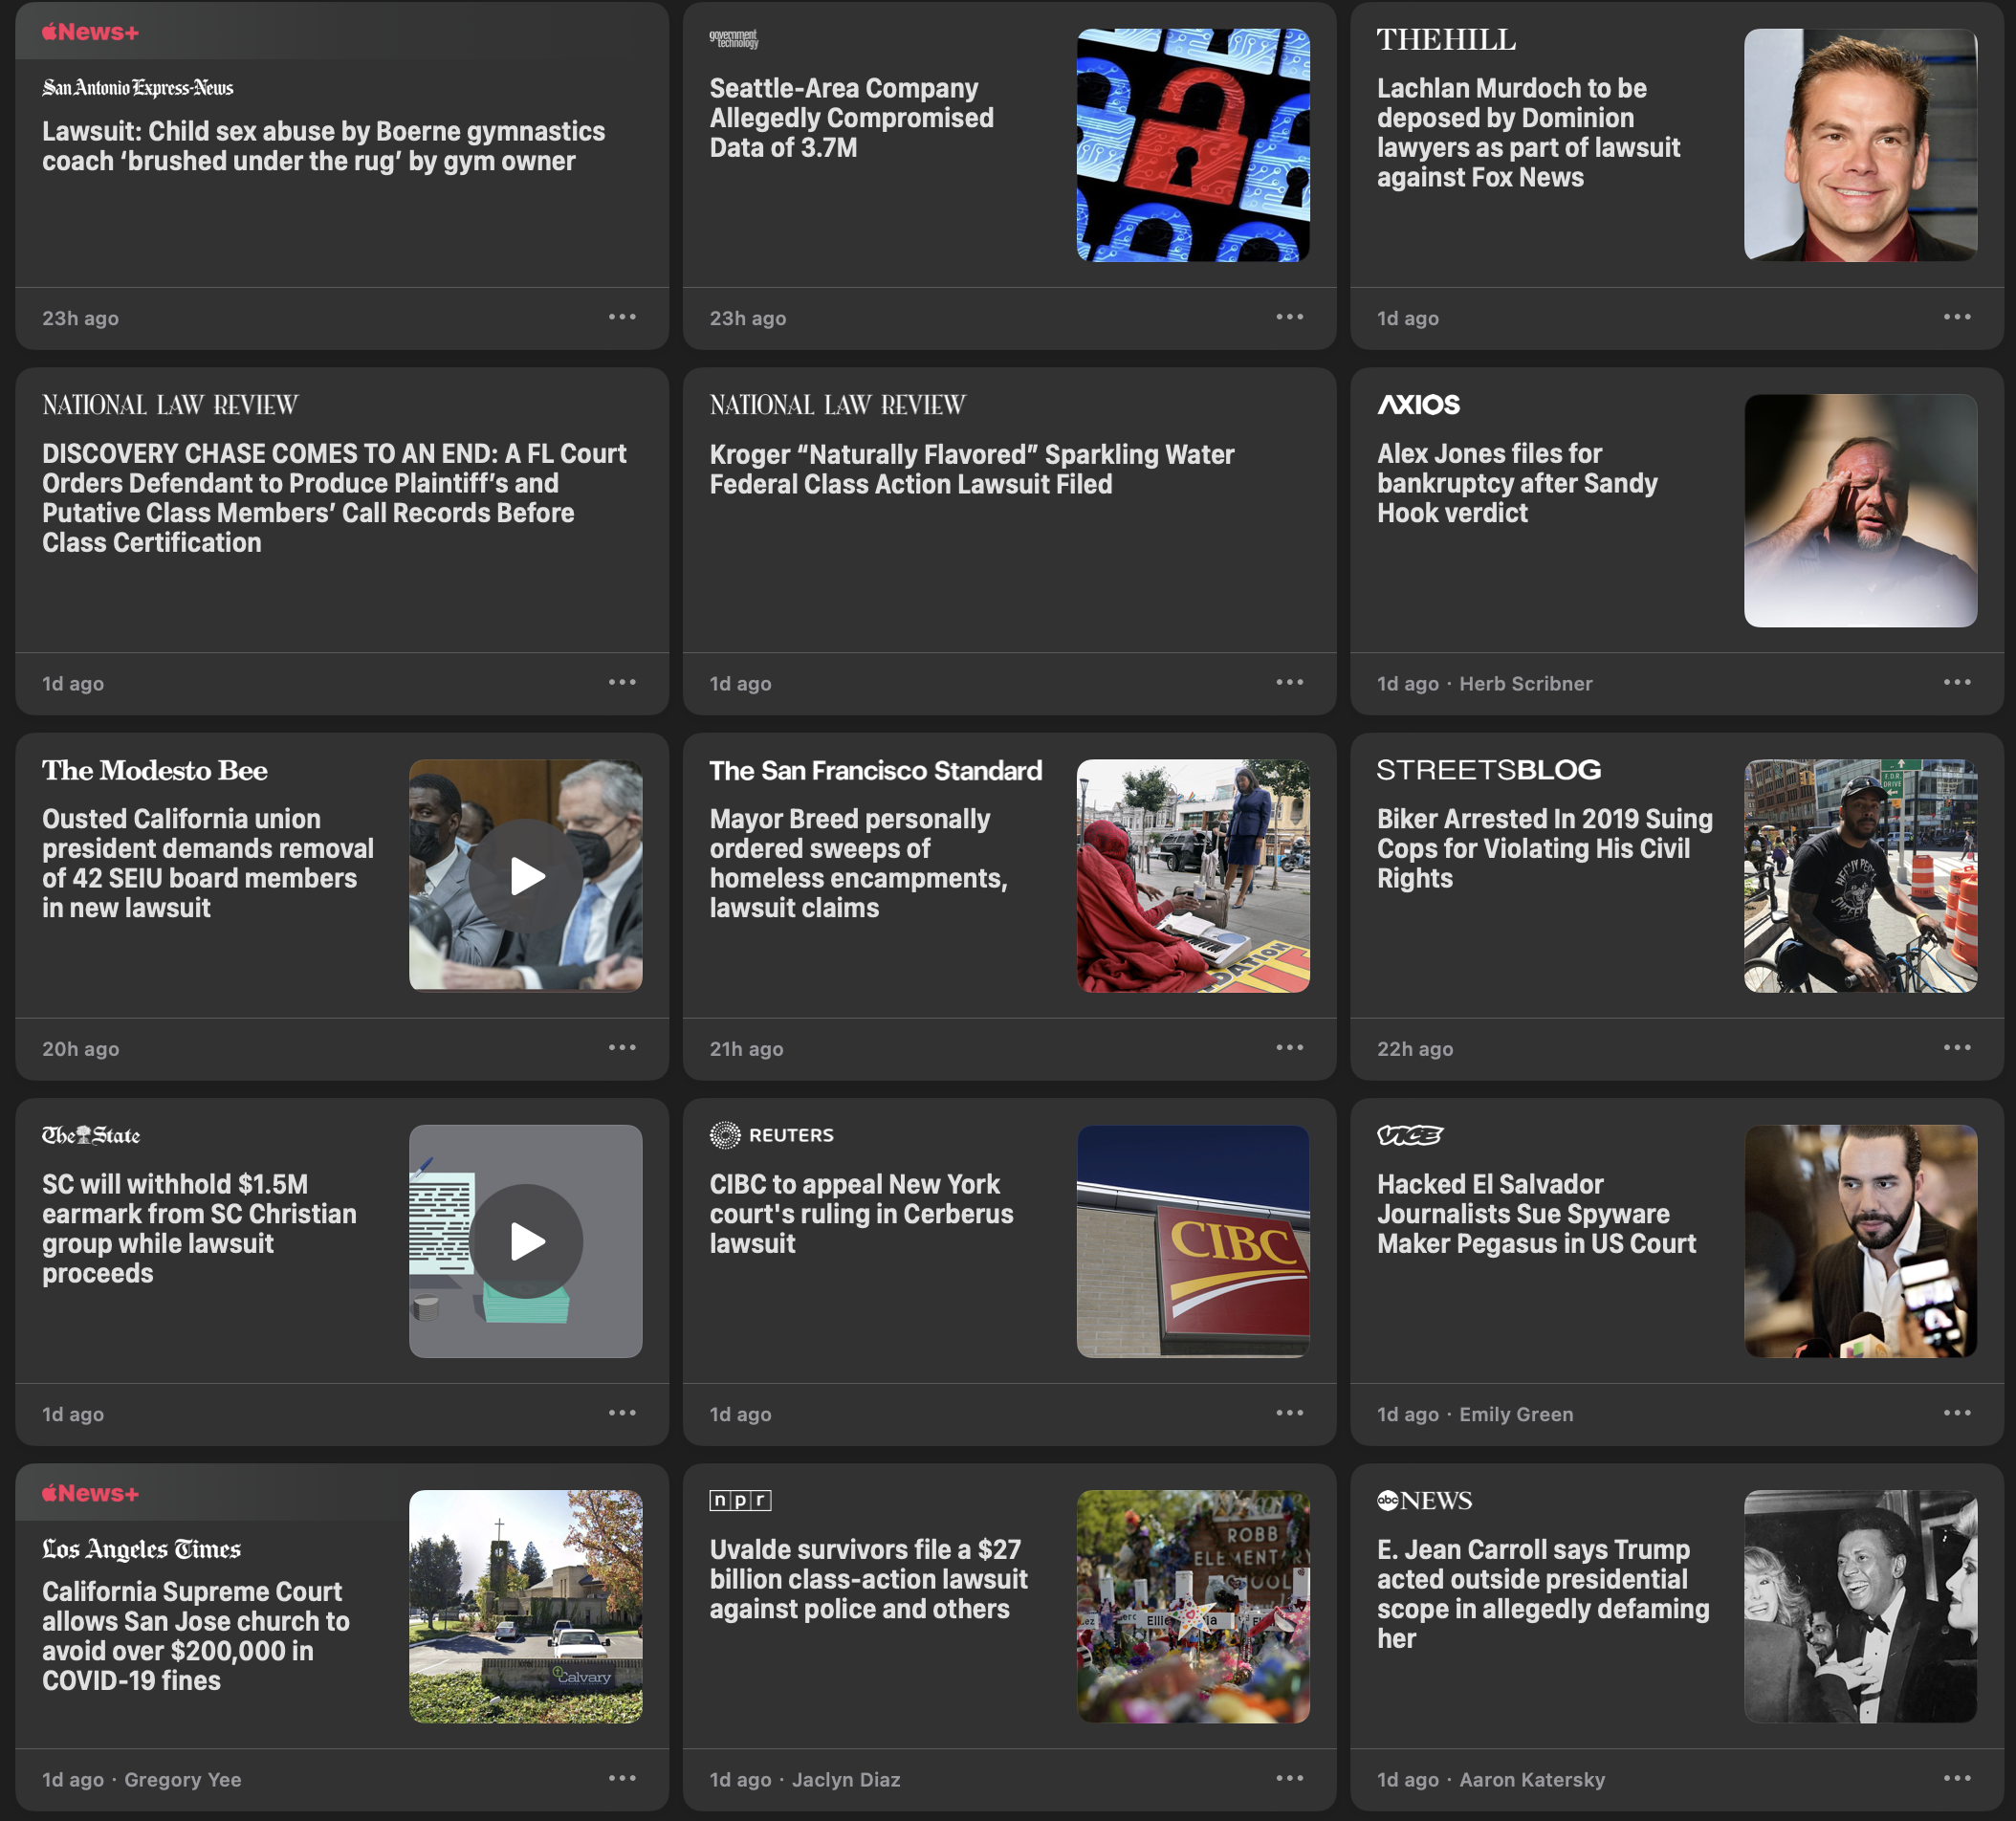Open more menu for E. Jean Carroll article
This screenshot has width=2016, height=1821.
(x=1956, y=1777)
